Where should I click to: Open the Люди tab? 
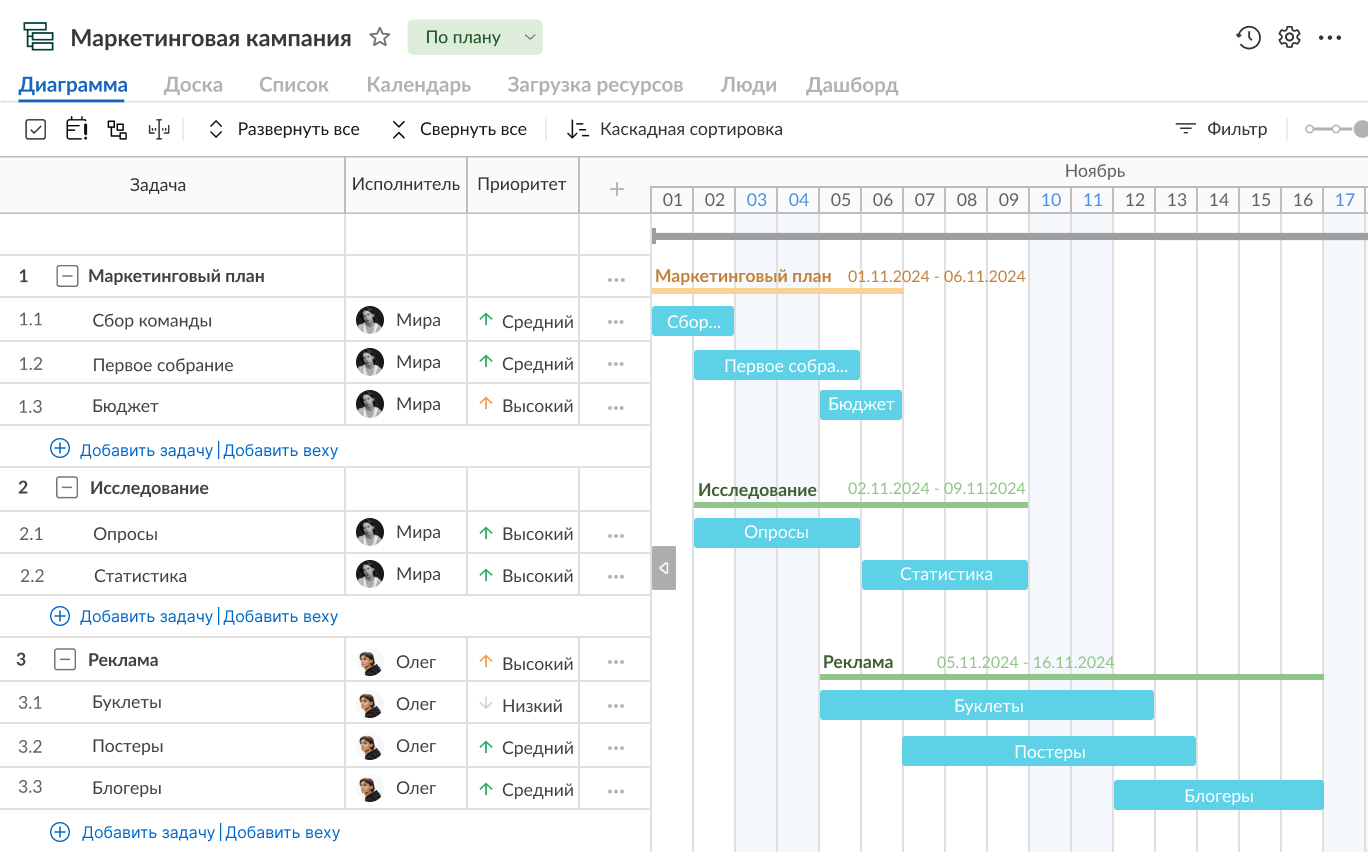pyautogui.click(x=749, y=85)
